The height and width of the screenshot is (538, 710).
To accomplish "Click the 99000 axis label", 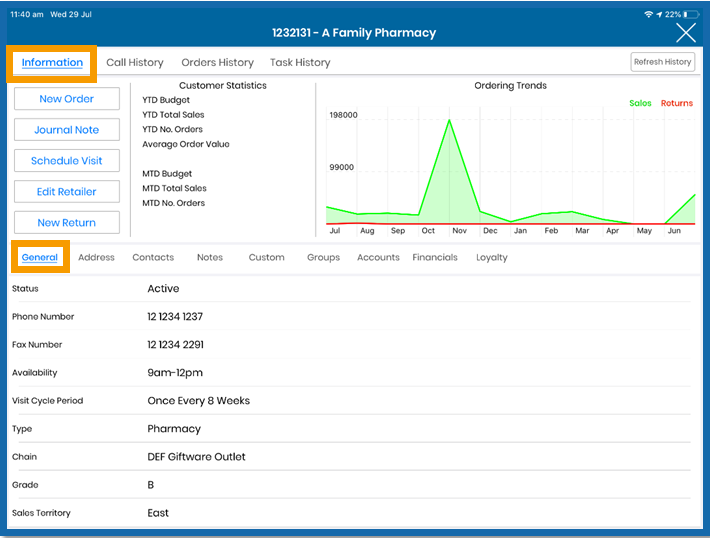I will (x=341, y=167).
